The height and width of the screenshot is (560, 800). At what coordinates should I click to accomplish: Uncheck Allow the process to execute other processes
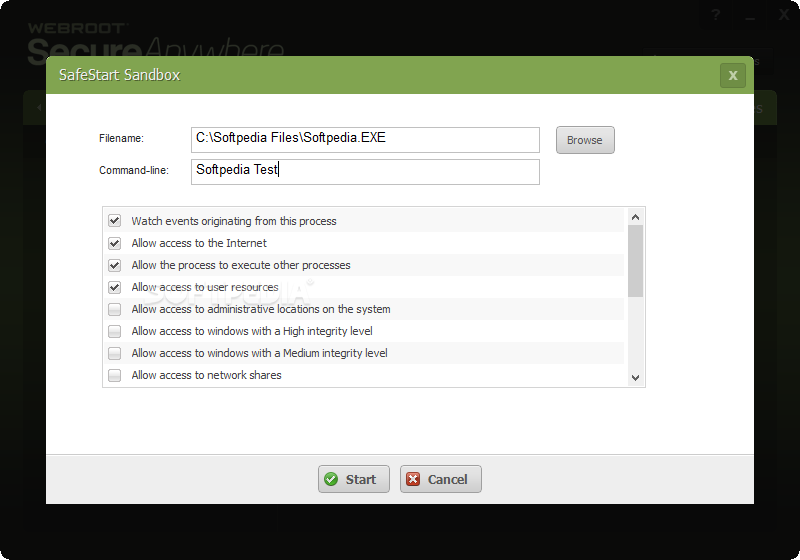pos(114,265)
